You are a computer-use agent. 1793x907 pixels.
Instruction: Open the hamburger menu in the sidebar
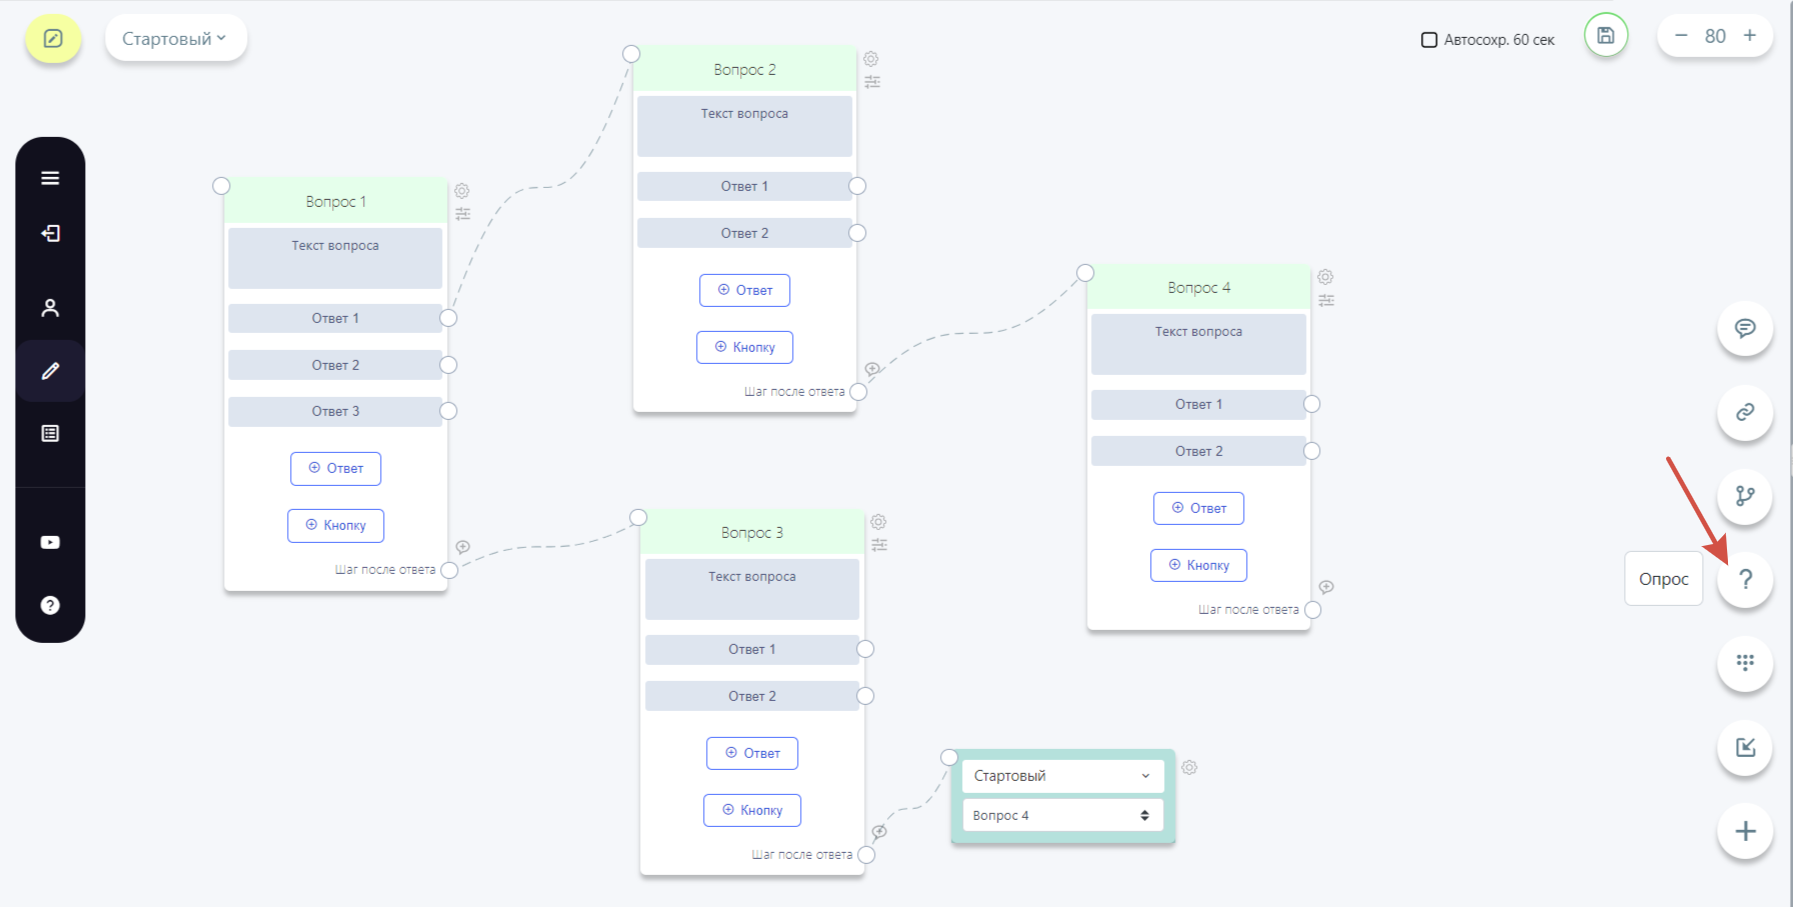[50, 178]
